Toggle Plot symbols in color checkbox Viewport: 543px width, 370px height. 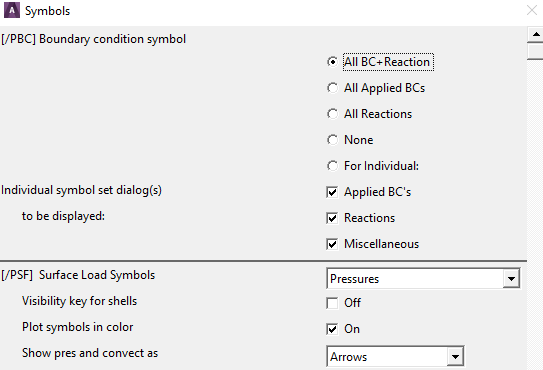(x=332, y=329)
